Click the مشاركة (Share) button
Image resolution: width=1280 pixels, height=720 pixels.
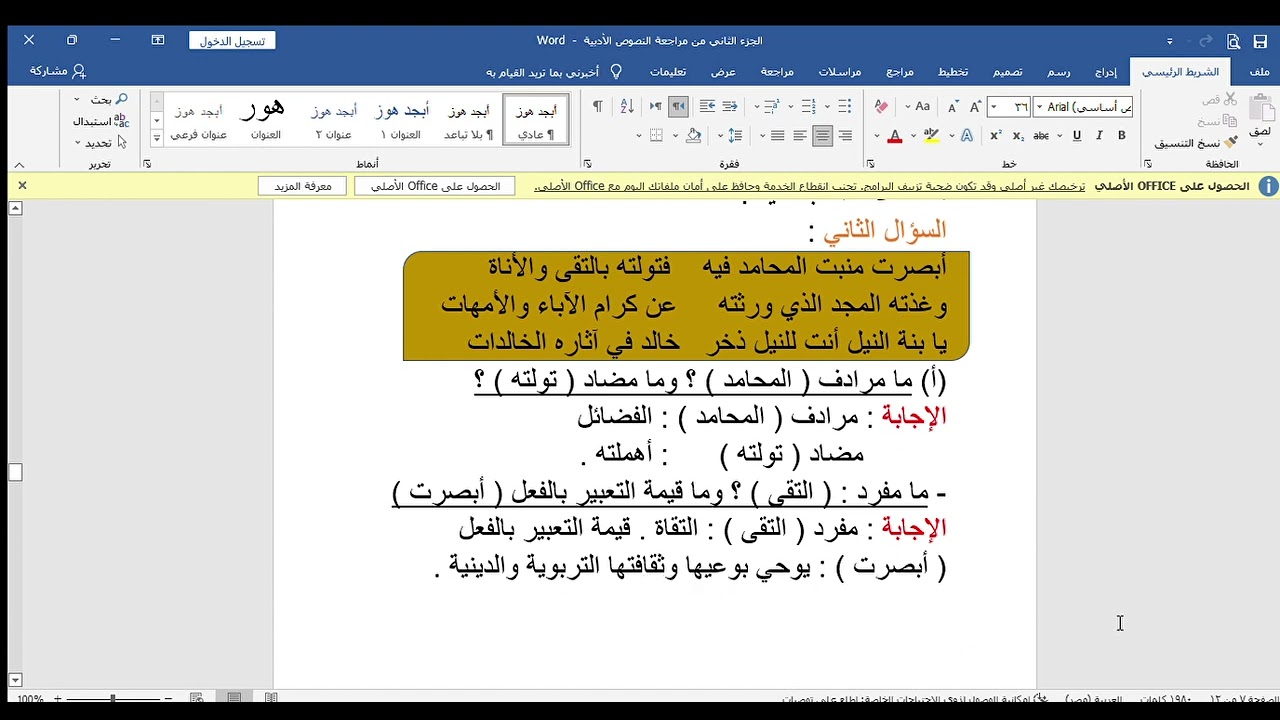58,71
